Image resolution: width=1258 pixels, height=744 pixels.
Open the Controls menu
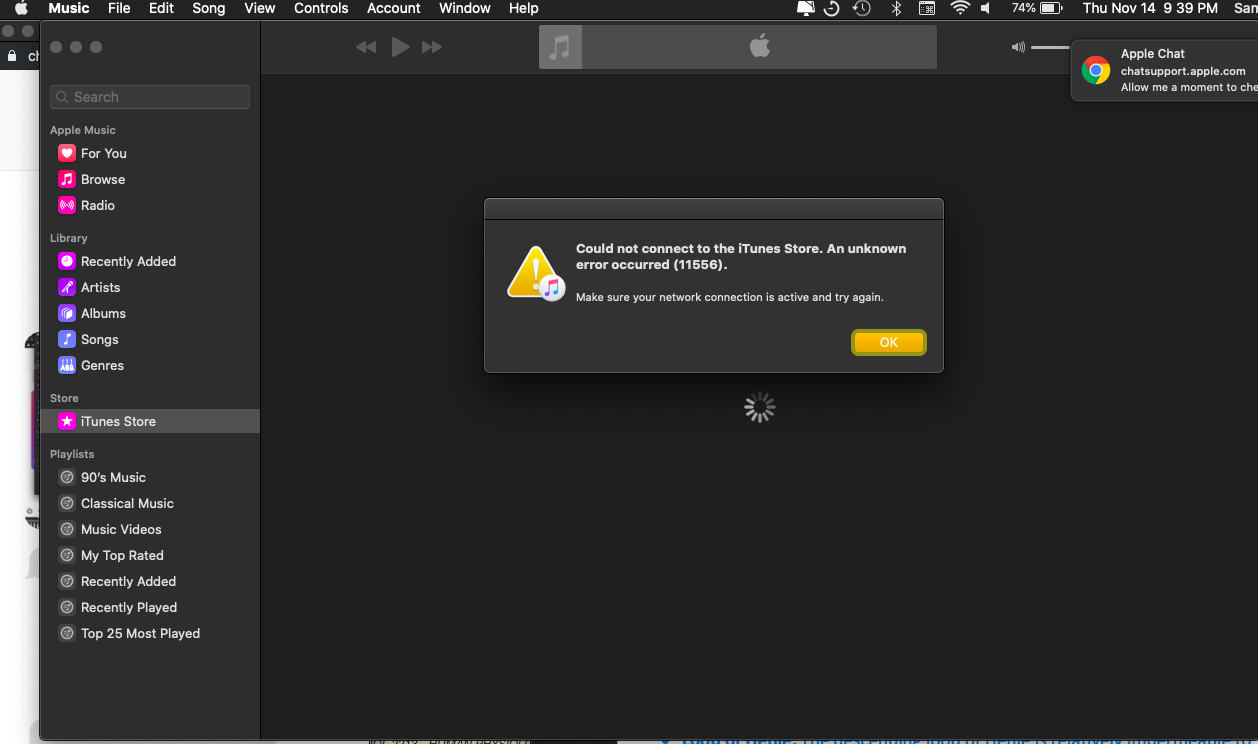(x=321, y=8)
